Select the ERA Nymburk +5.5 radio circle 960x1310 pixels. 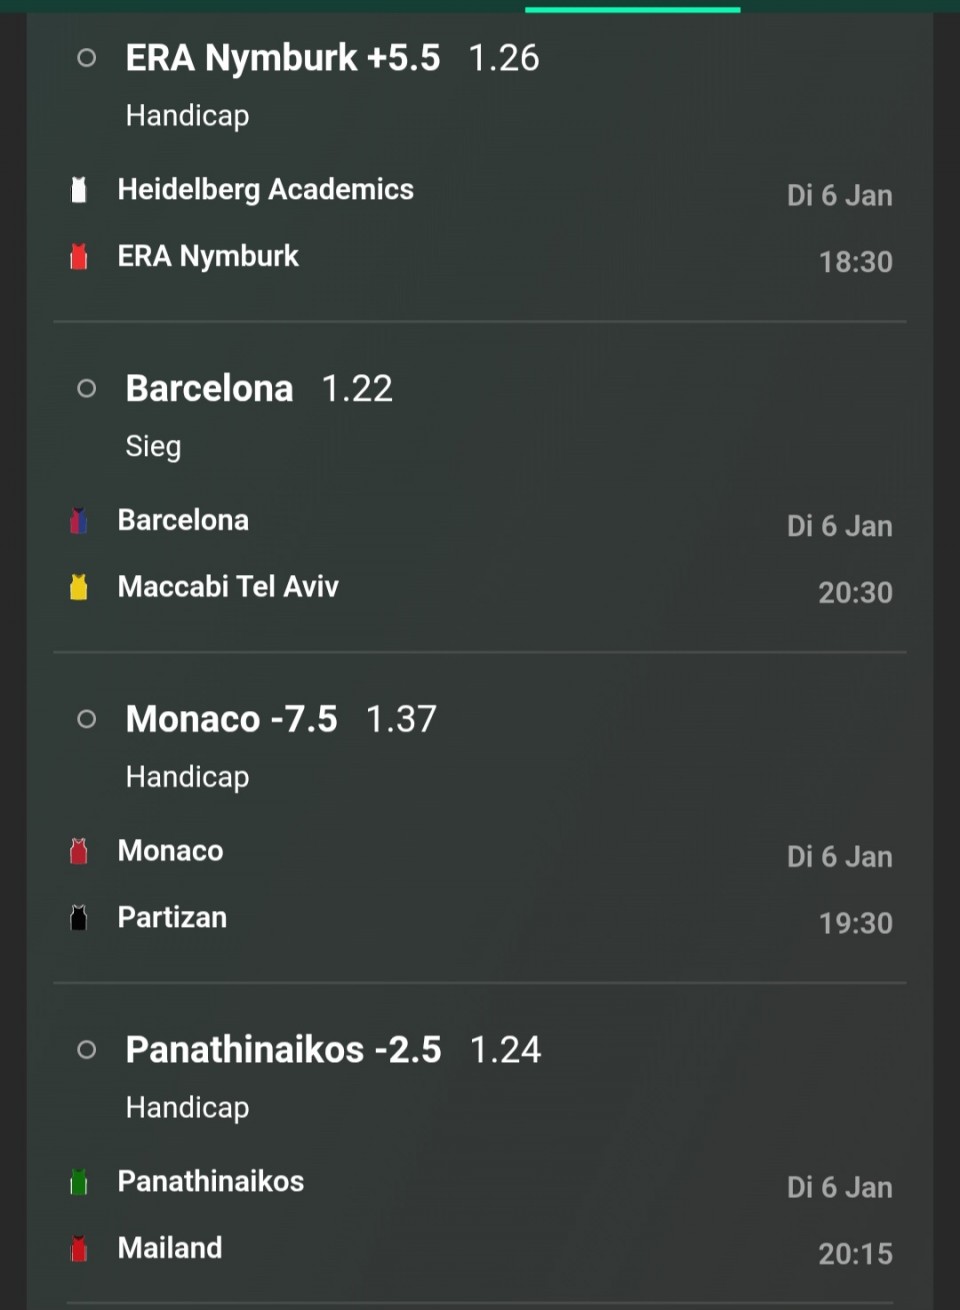coord(87,58)
